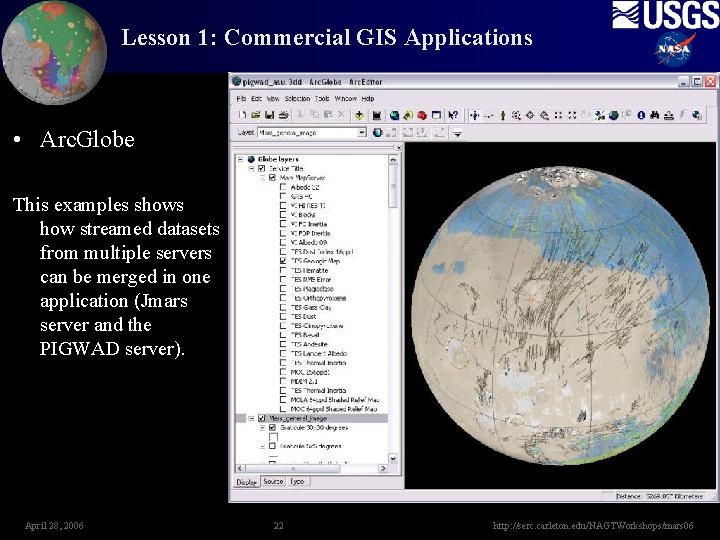
Task: Collapse the Globe layers tree node
Action: click(x=240, y=159)
